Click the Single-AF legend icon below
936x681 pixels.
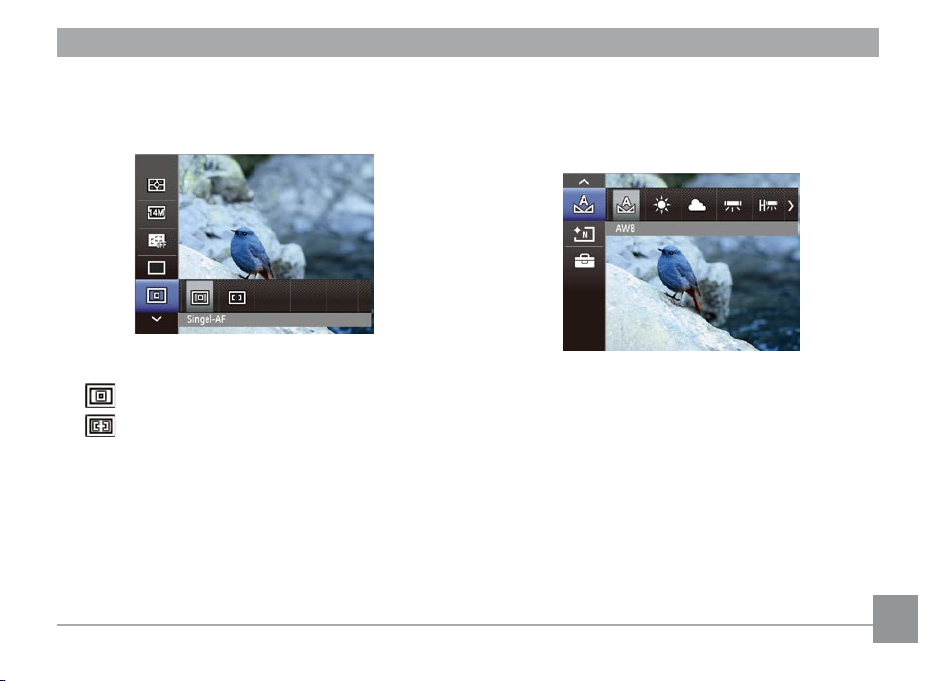pos(100,396)
